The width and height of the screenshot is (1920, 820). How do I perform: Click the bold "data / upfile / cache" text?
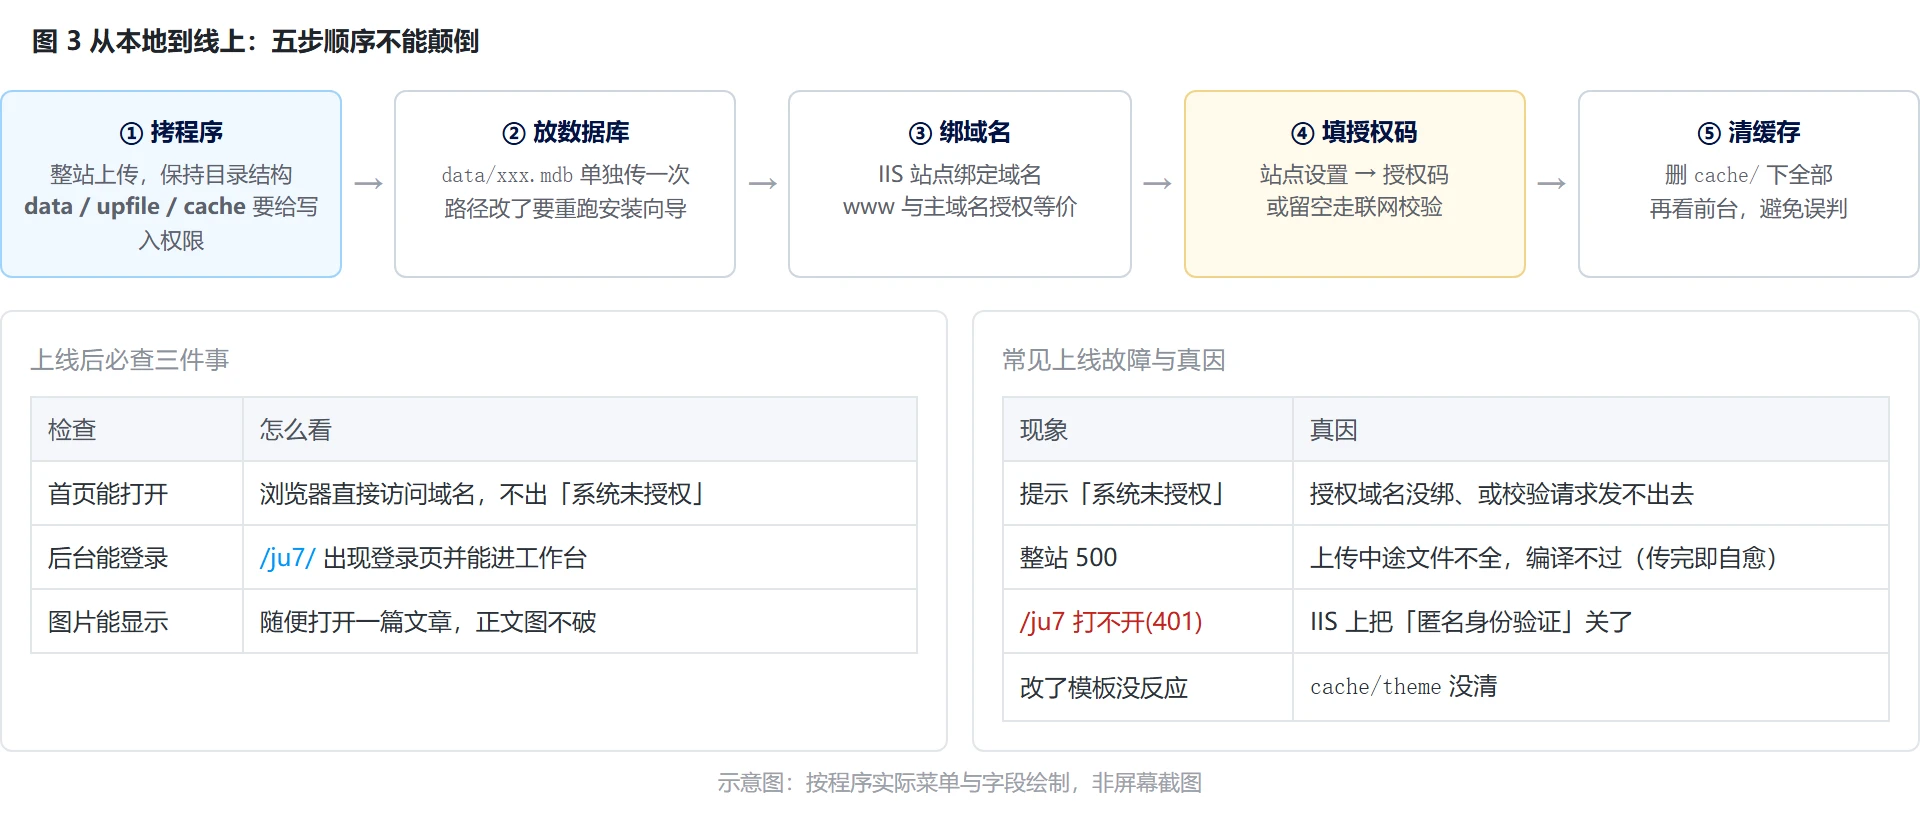point(135,206)
